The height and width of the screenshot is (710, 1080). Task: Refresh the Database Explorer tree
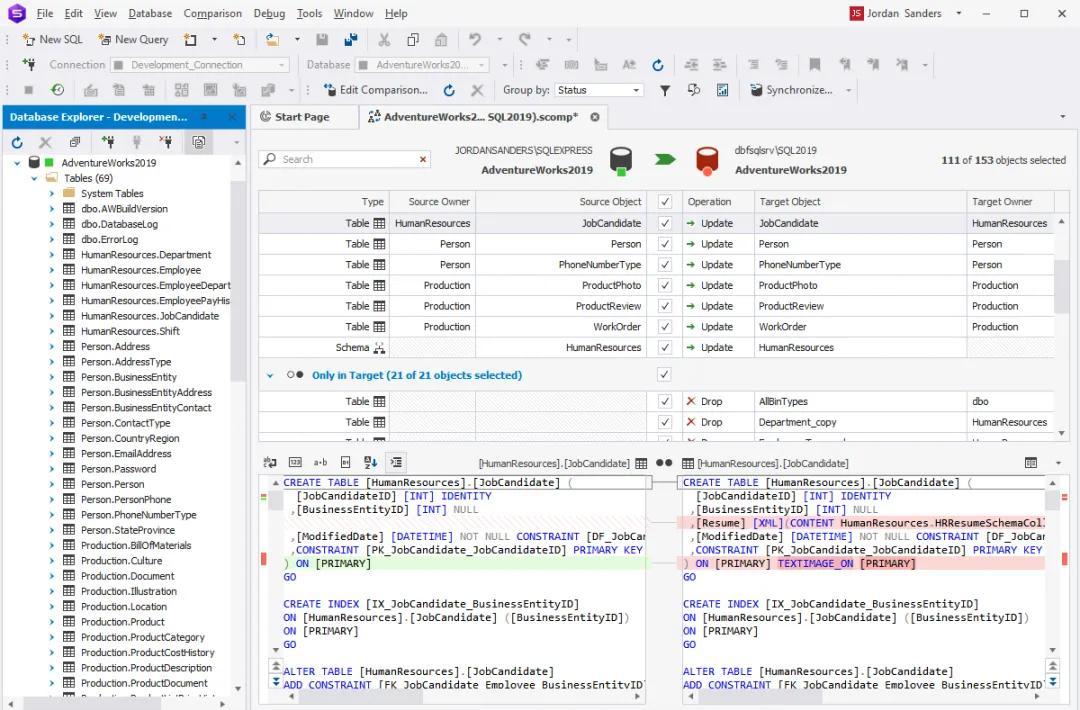pyautogui.click(x=17, y=143)
